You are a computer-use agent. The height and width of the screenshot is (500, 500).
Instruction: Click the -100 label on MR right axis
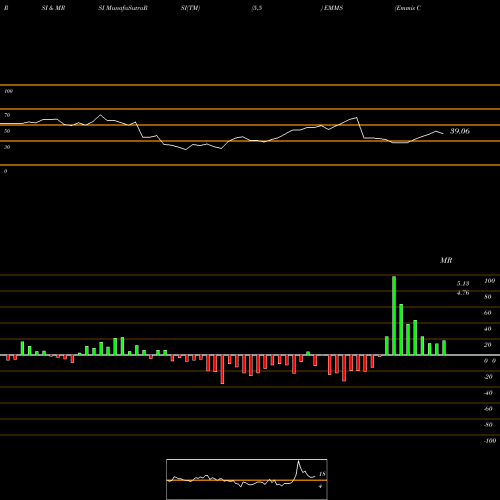[x=490, y=441]
